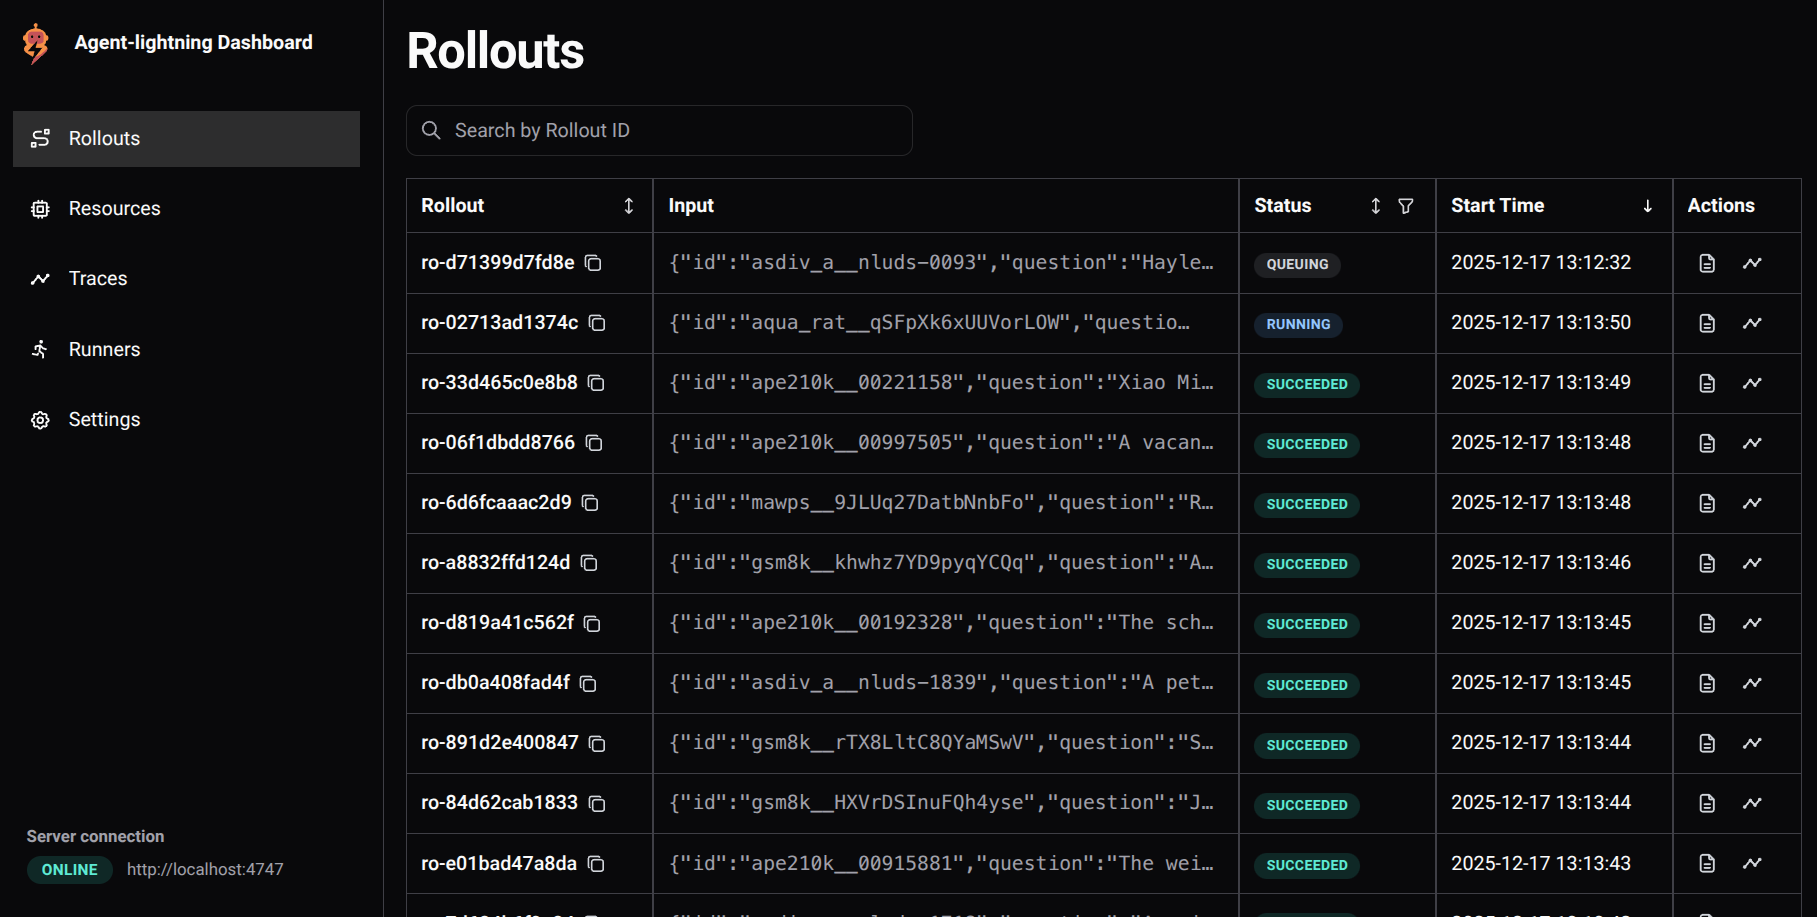Screen dimensions: 1817x917
Task: Open traces for rollout ro-a8832ffd124d
Action: click(1752, 563)
